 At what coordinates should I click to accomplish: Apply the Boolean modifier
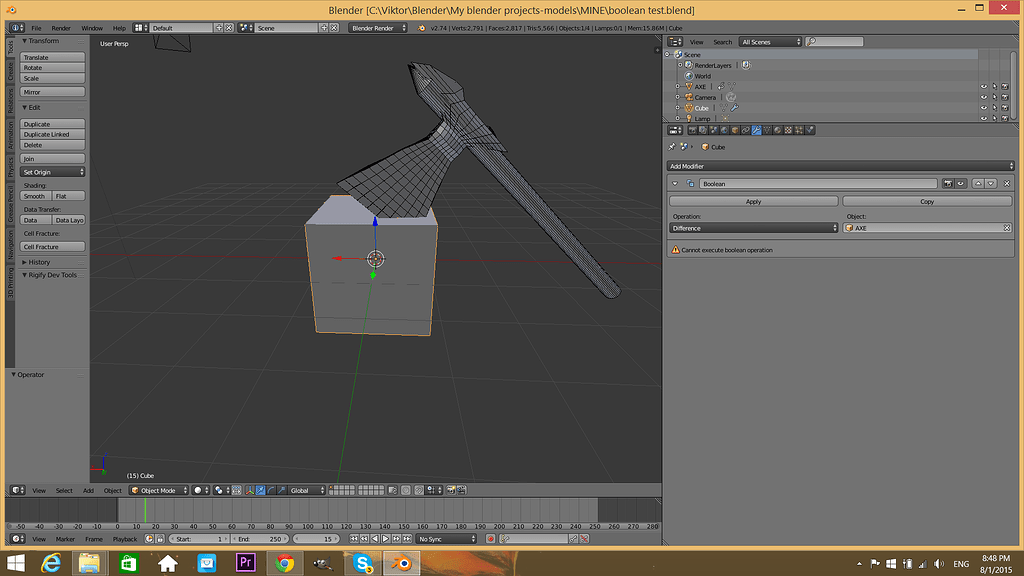click(x=754, y=201)
